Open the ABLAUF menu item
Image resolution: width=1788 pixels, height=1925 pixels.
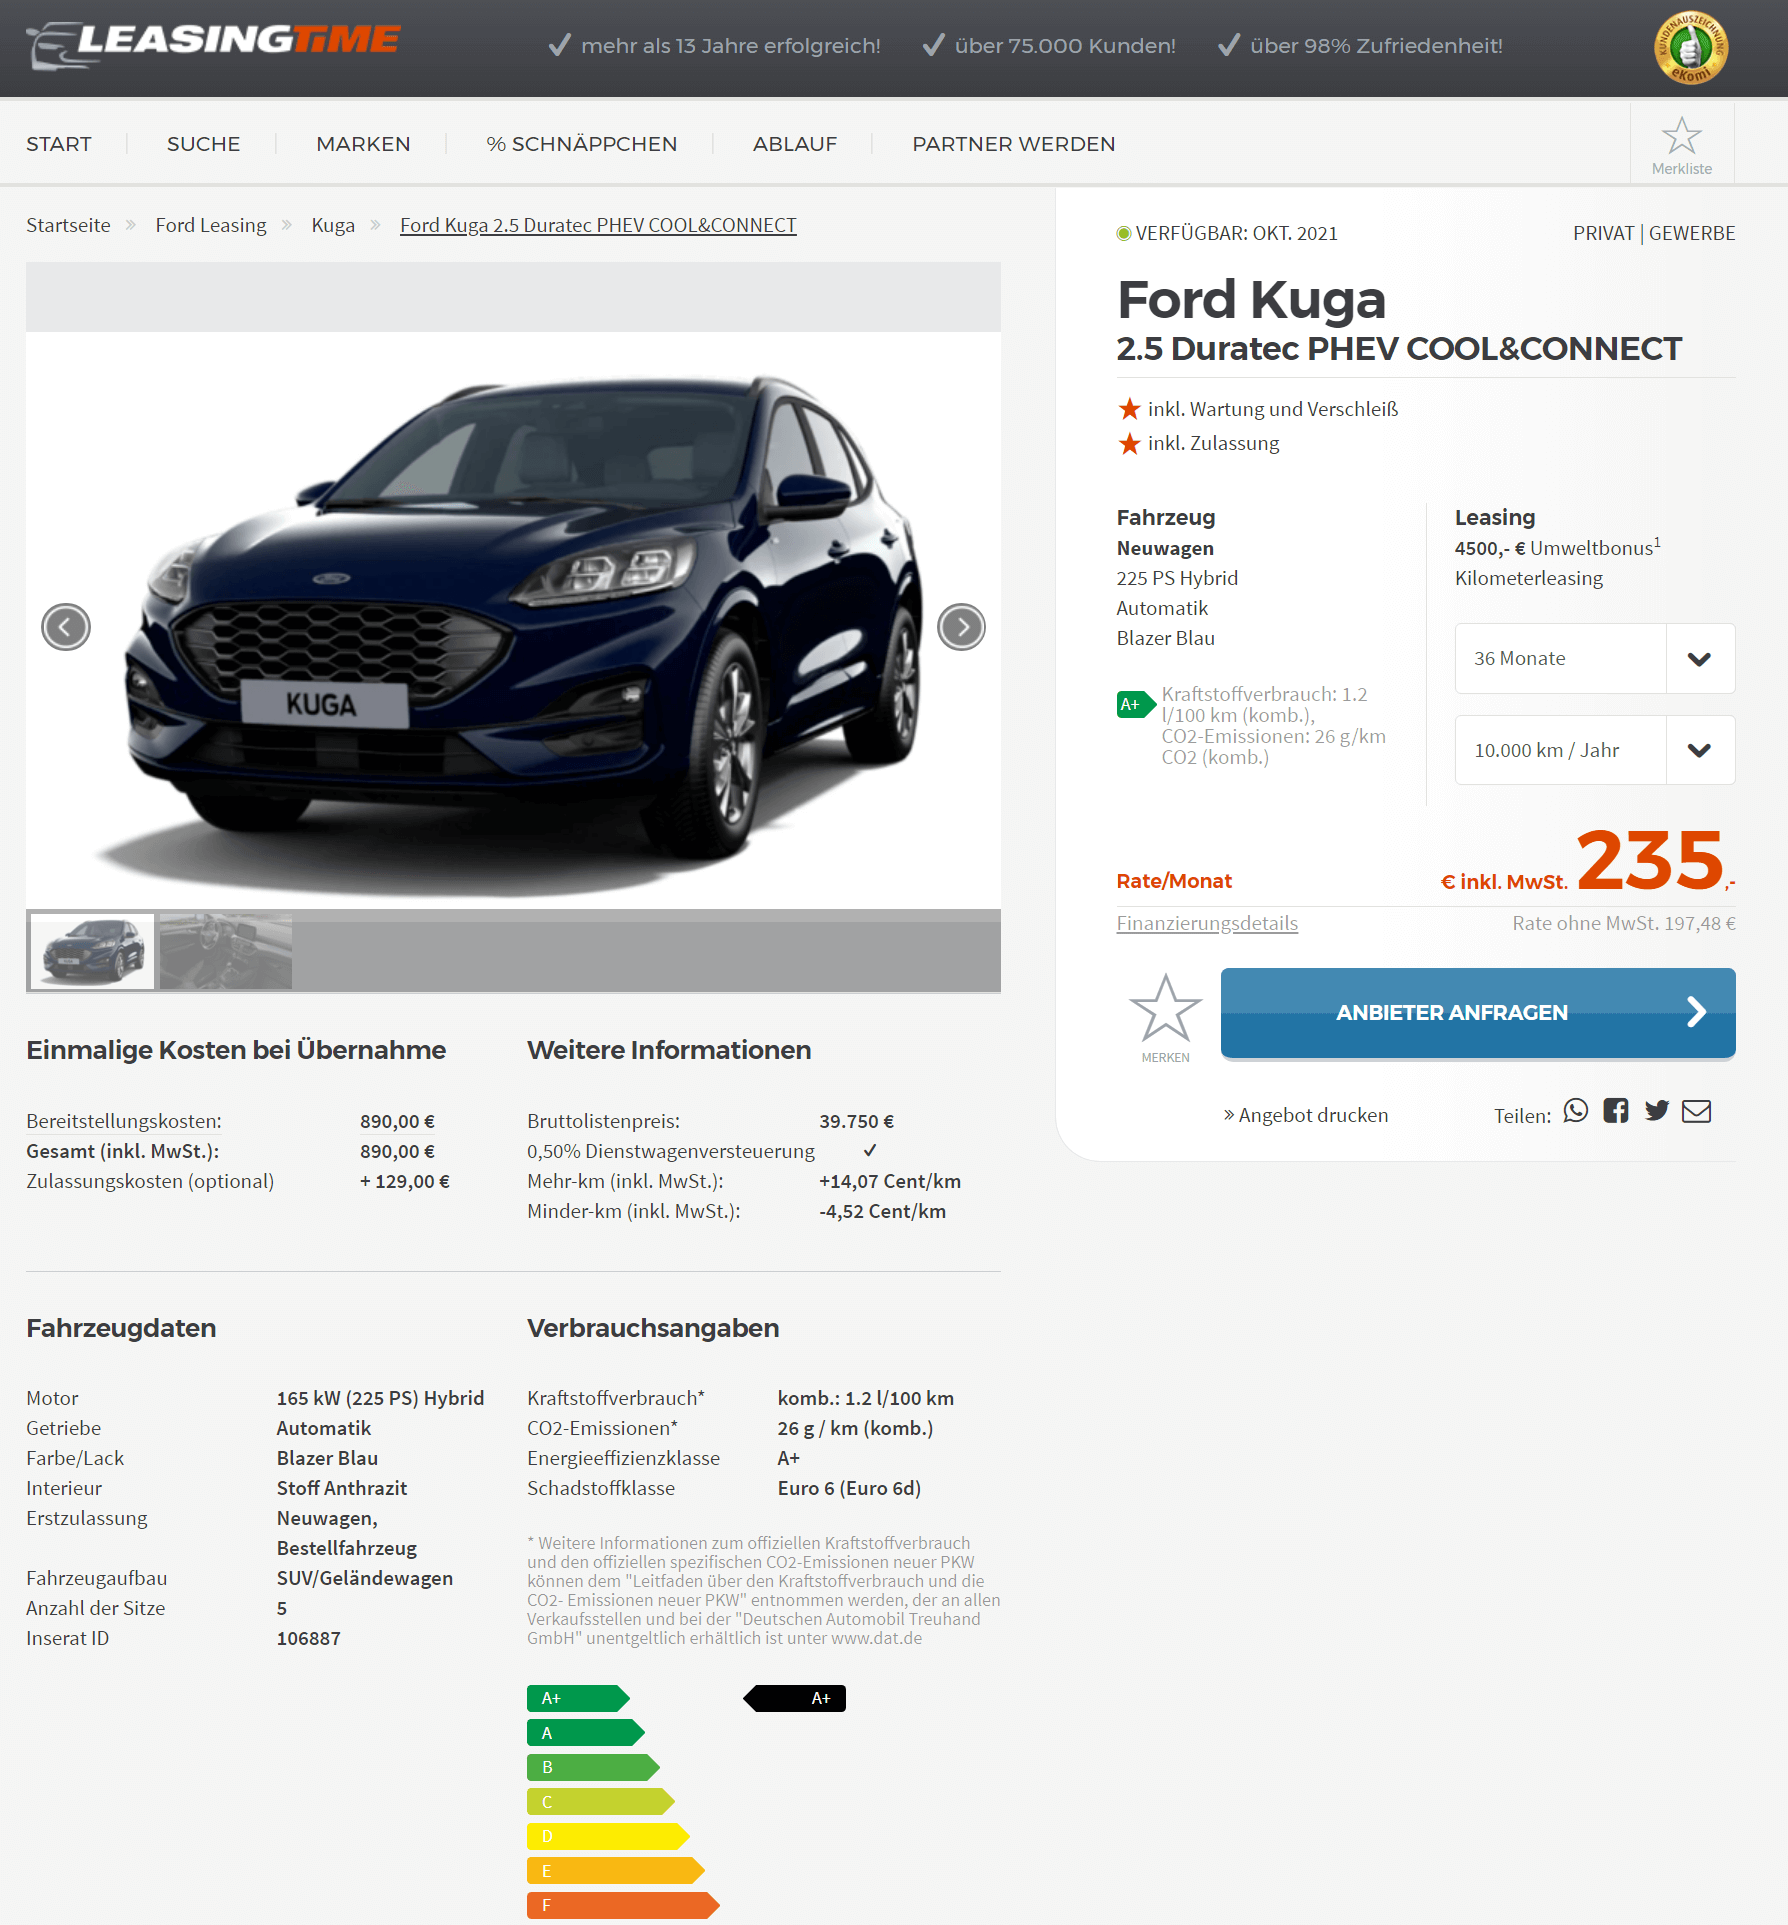795,144
